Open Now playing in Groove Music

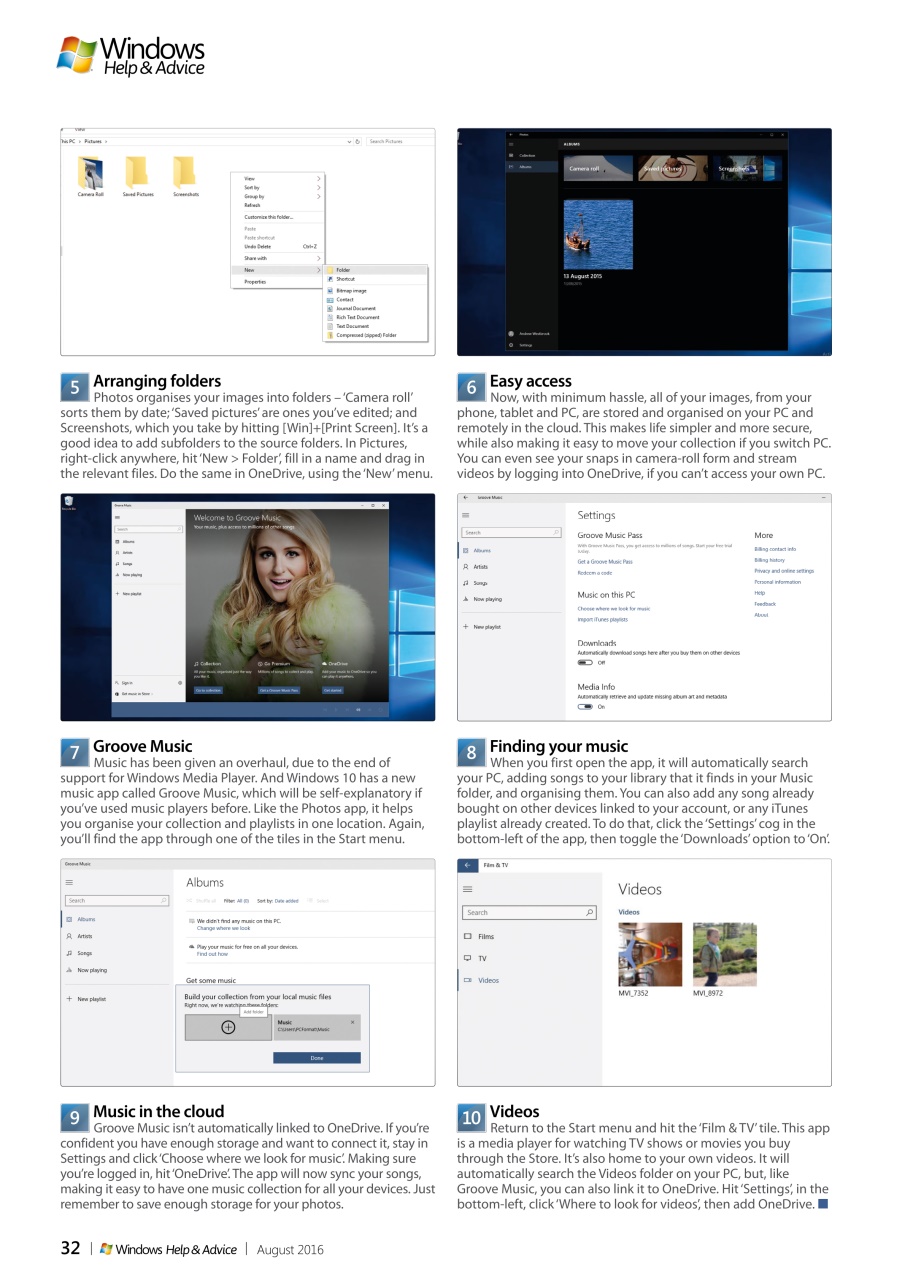click(x=92, y=970)
